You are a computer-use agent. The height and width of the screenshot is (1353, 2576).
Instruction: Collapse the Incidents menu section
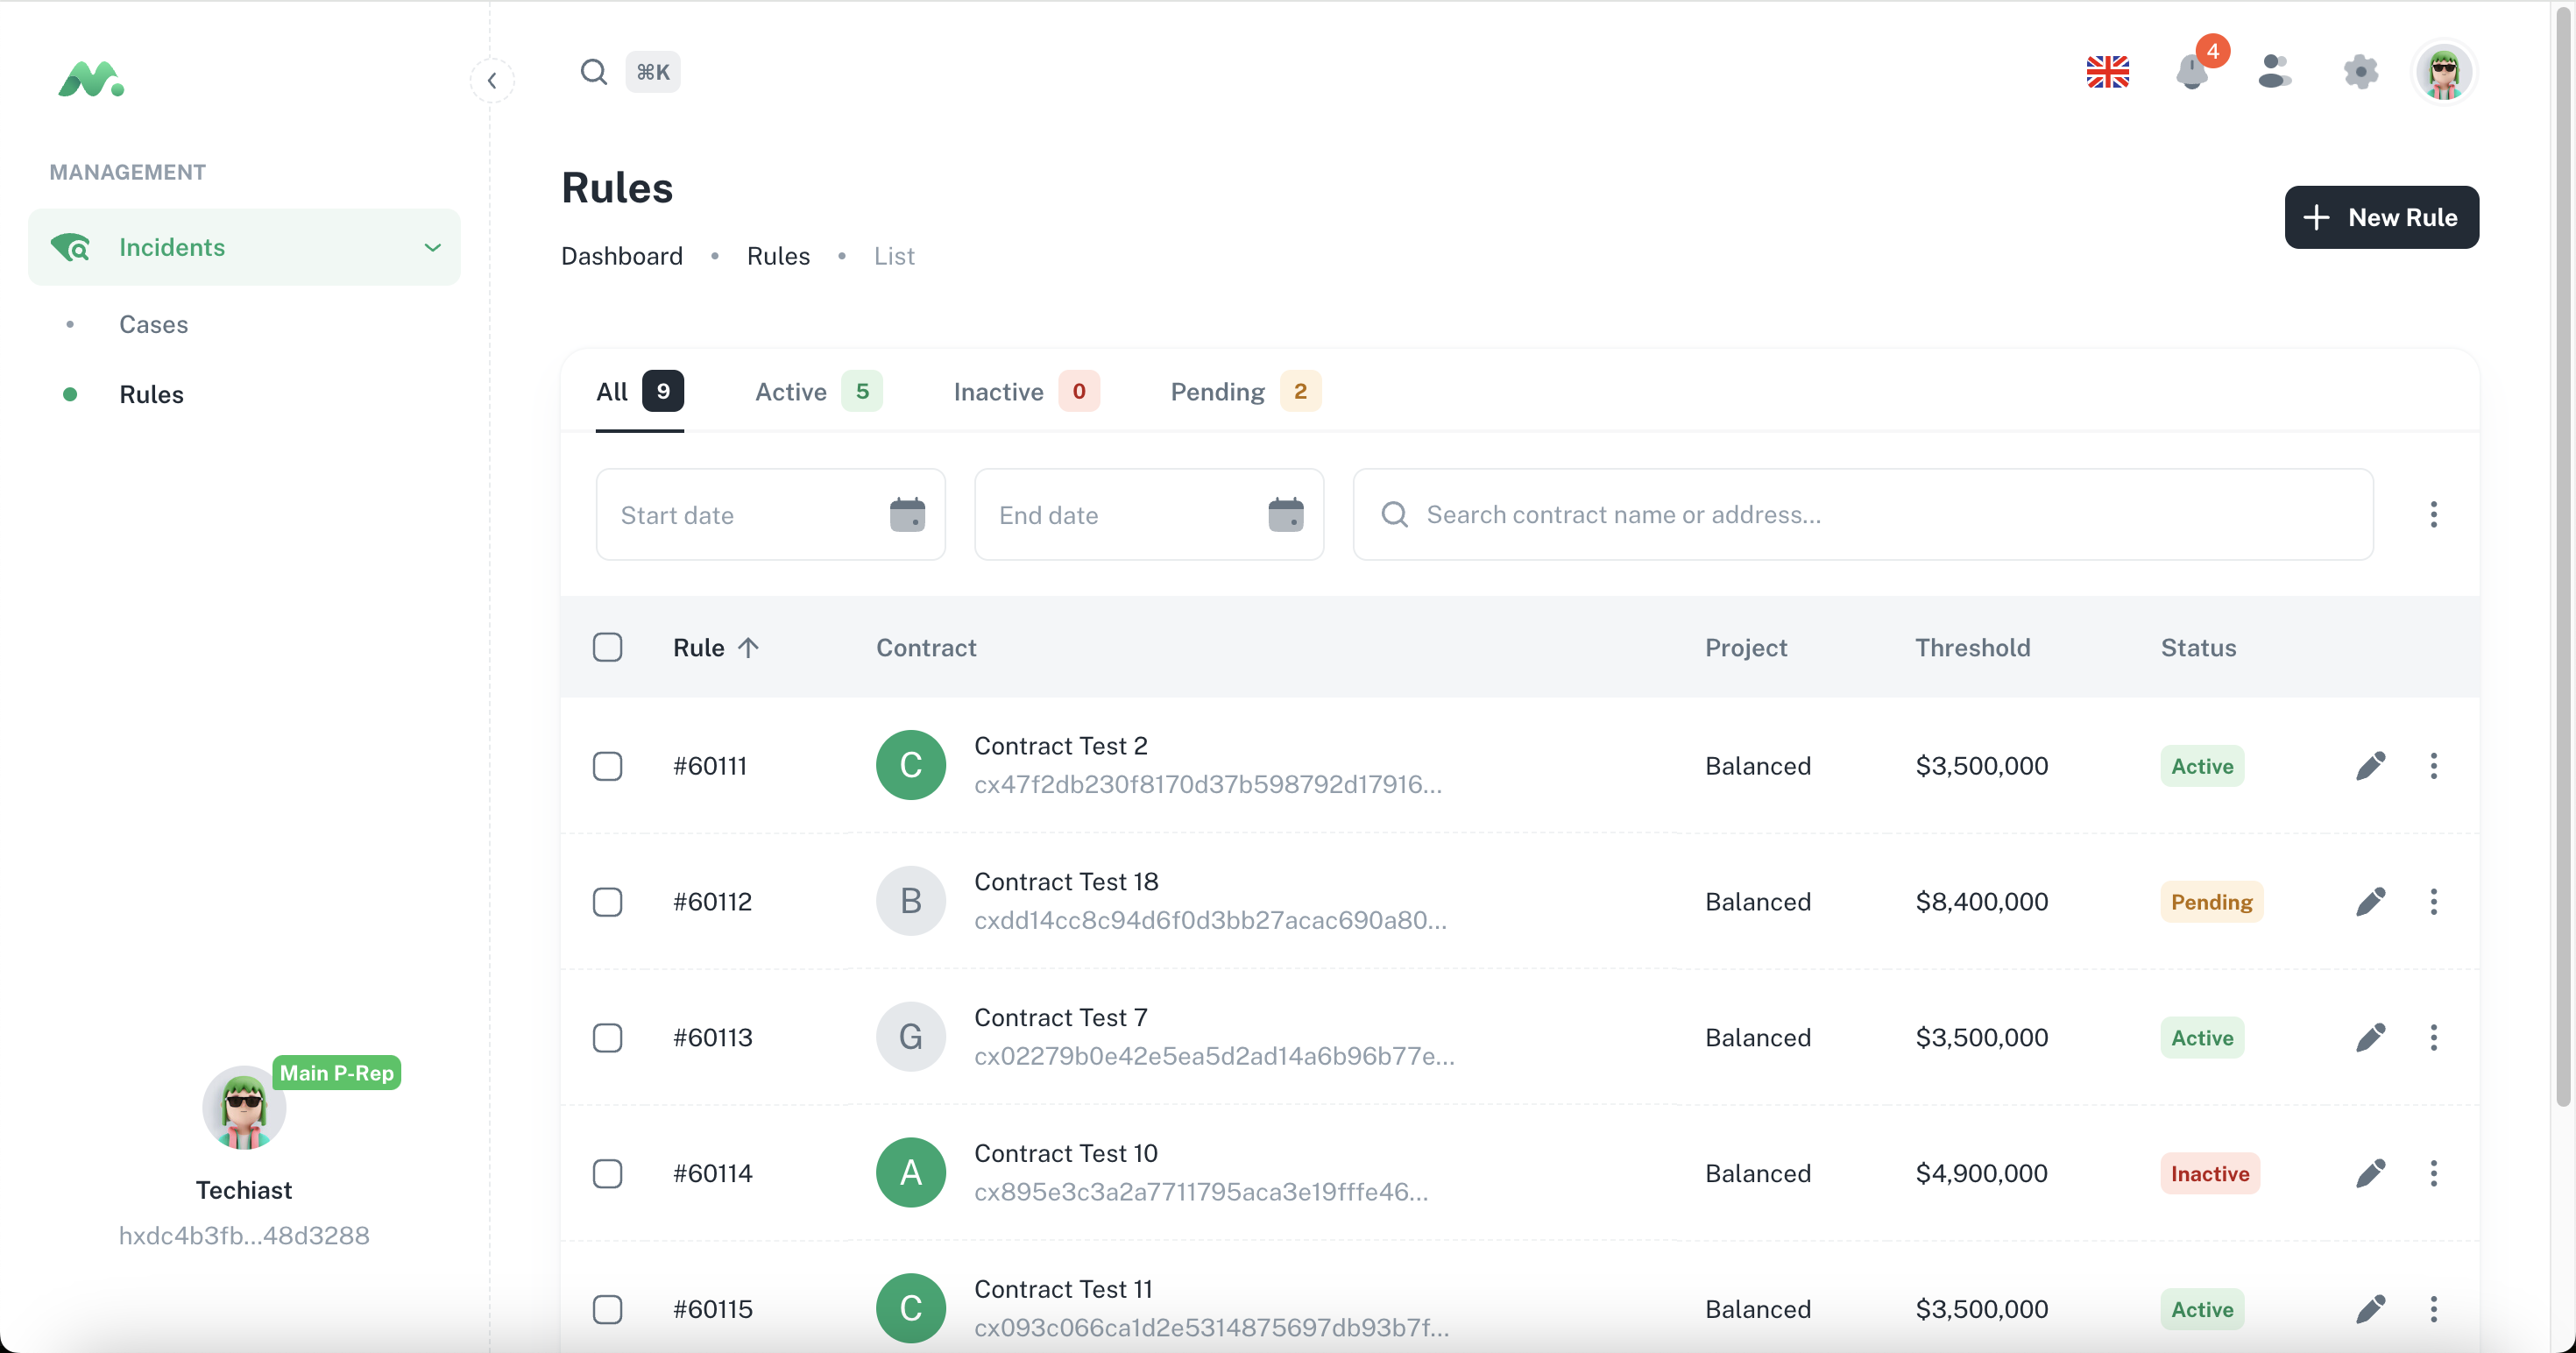[432, 247]
